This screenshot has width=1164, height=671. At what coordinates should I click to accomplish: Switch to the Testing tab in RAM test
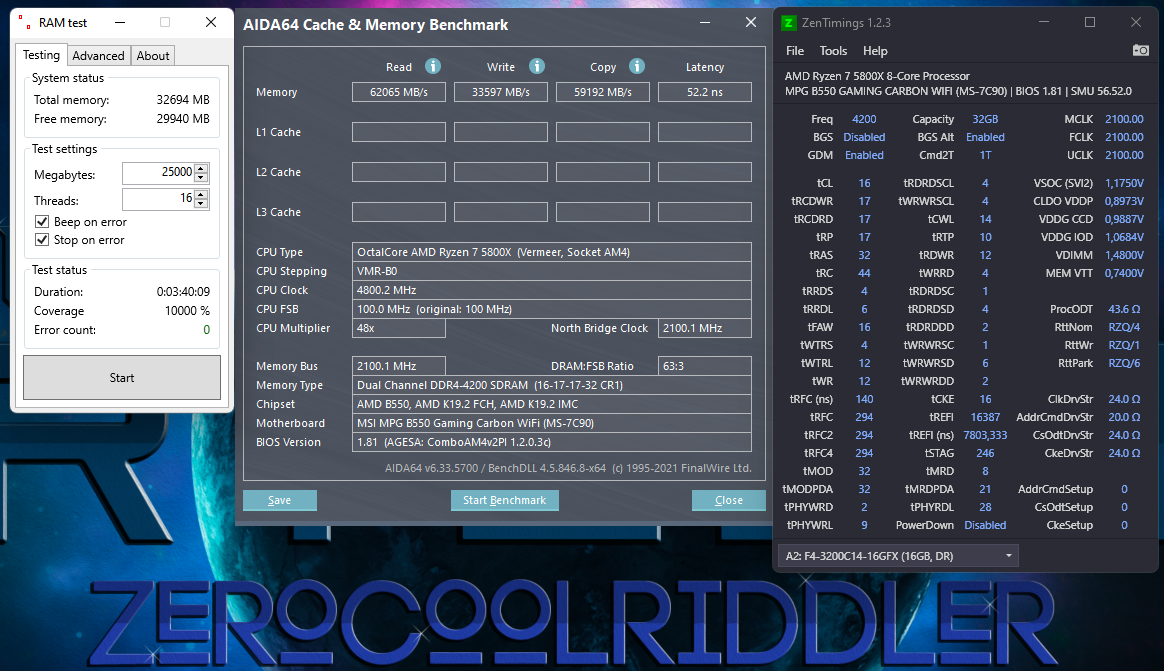tap(42, 55)
